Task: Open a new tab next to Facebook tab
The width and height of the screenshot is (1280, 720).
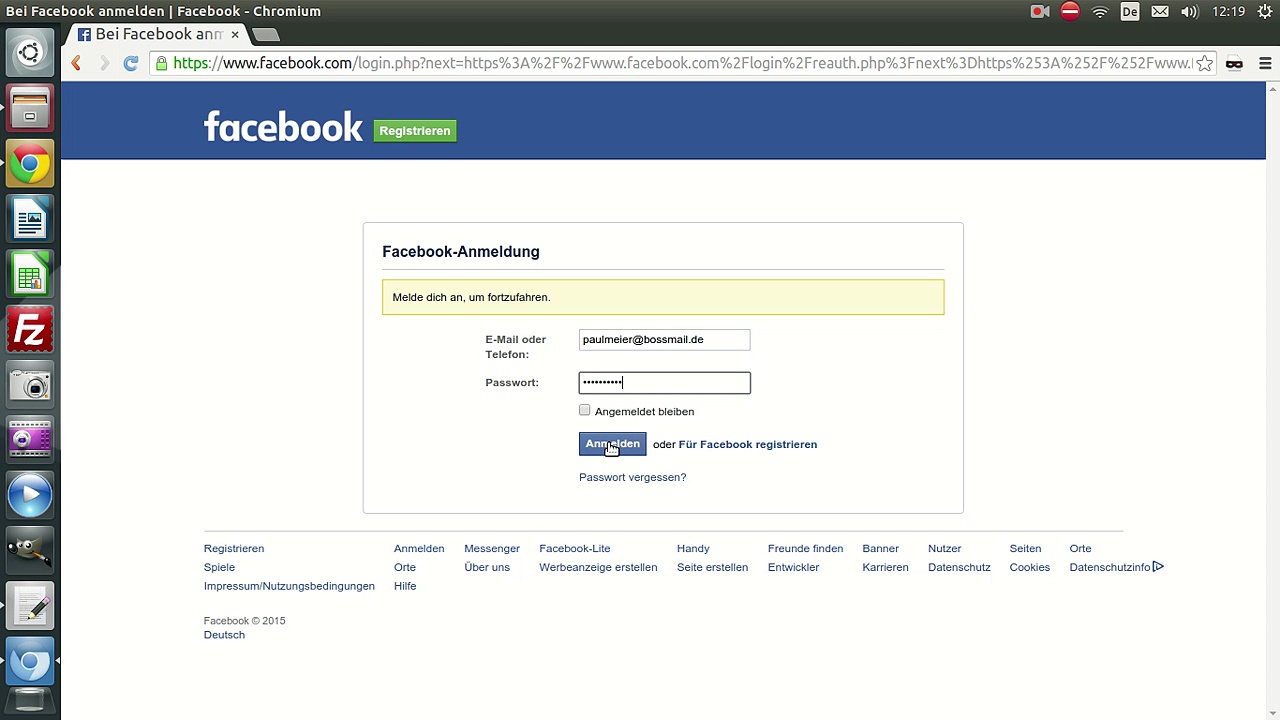Action: (x=265, y=35)
